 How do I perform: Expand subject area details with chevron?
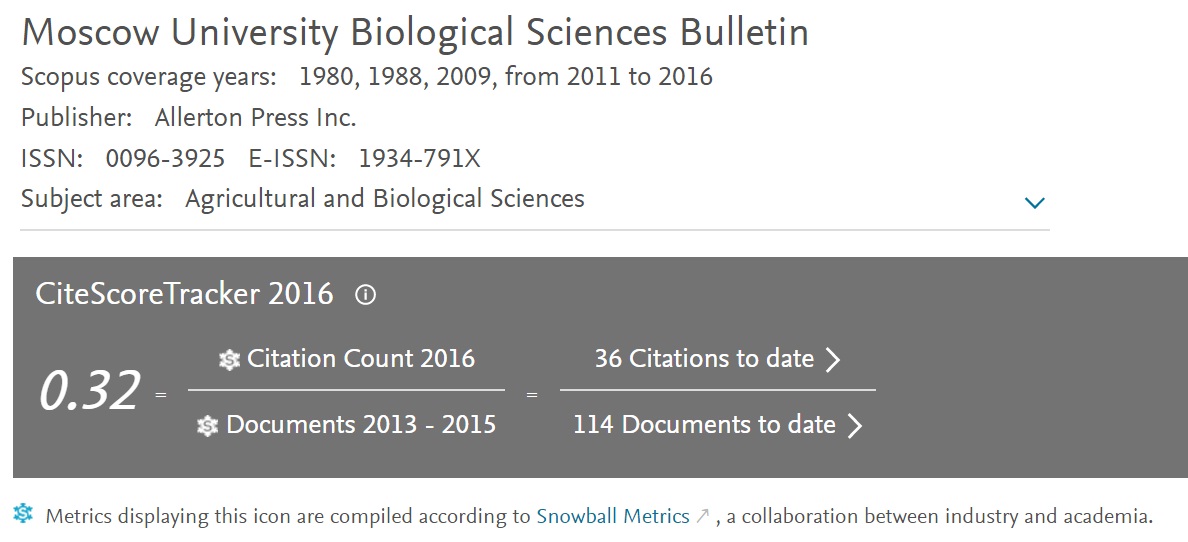1034,202
